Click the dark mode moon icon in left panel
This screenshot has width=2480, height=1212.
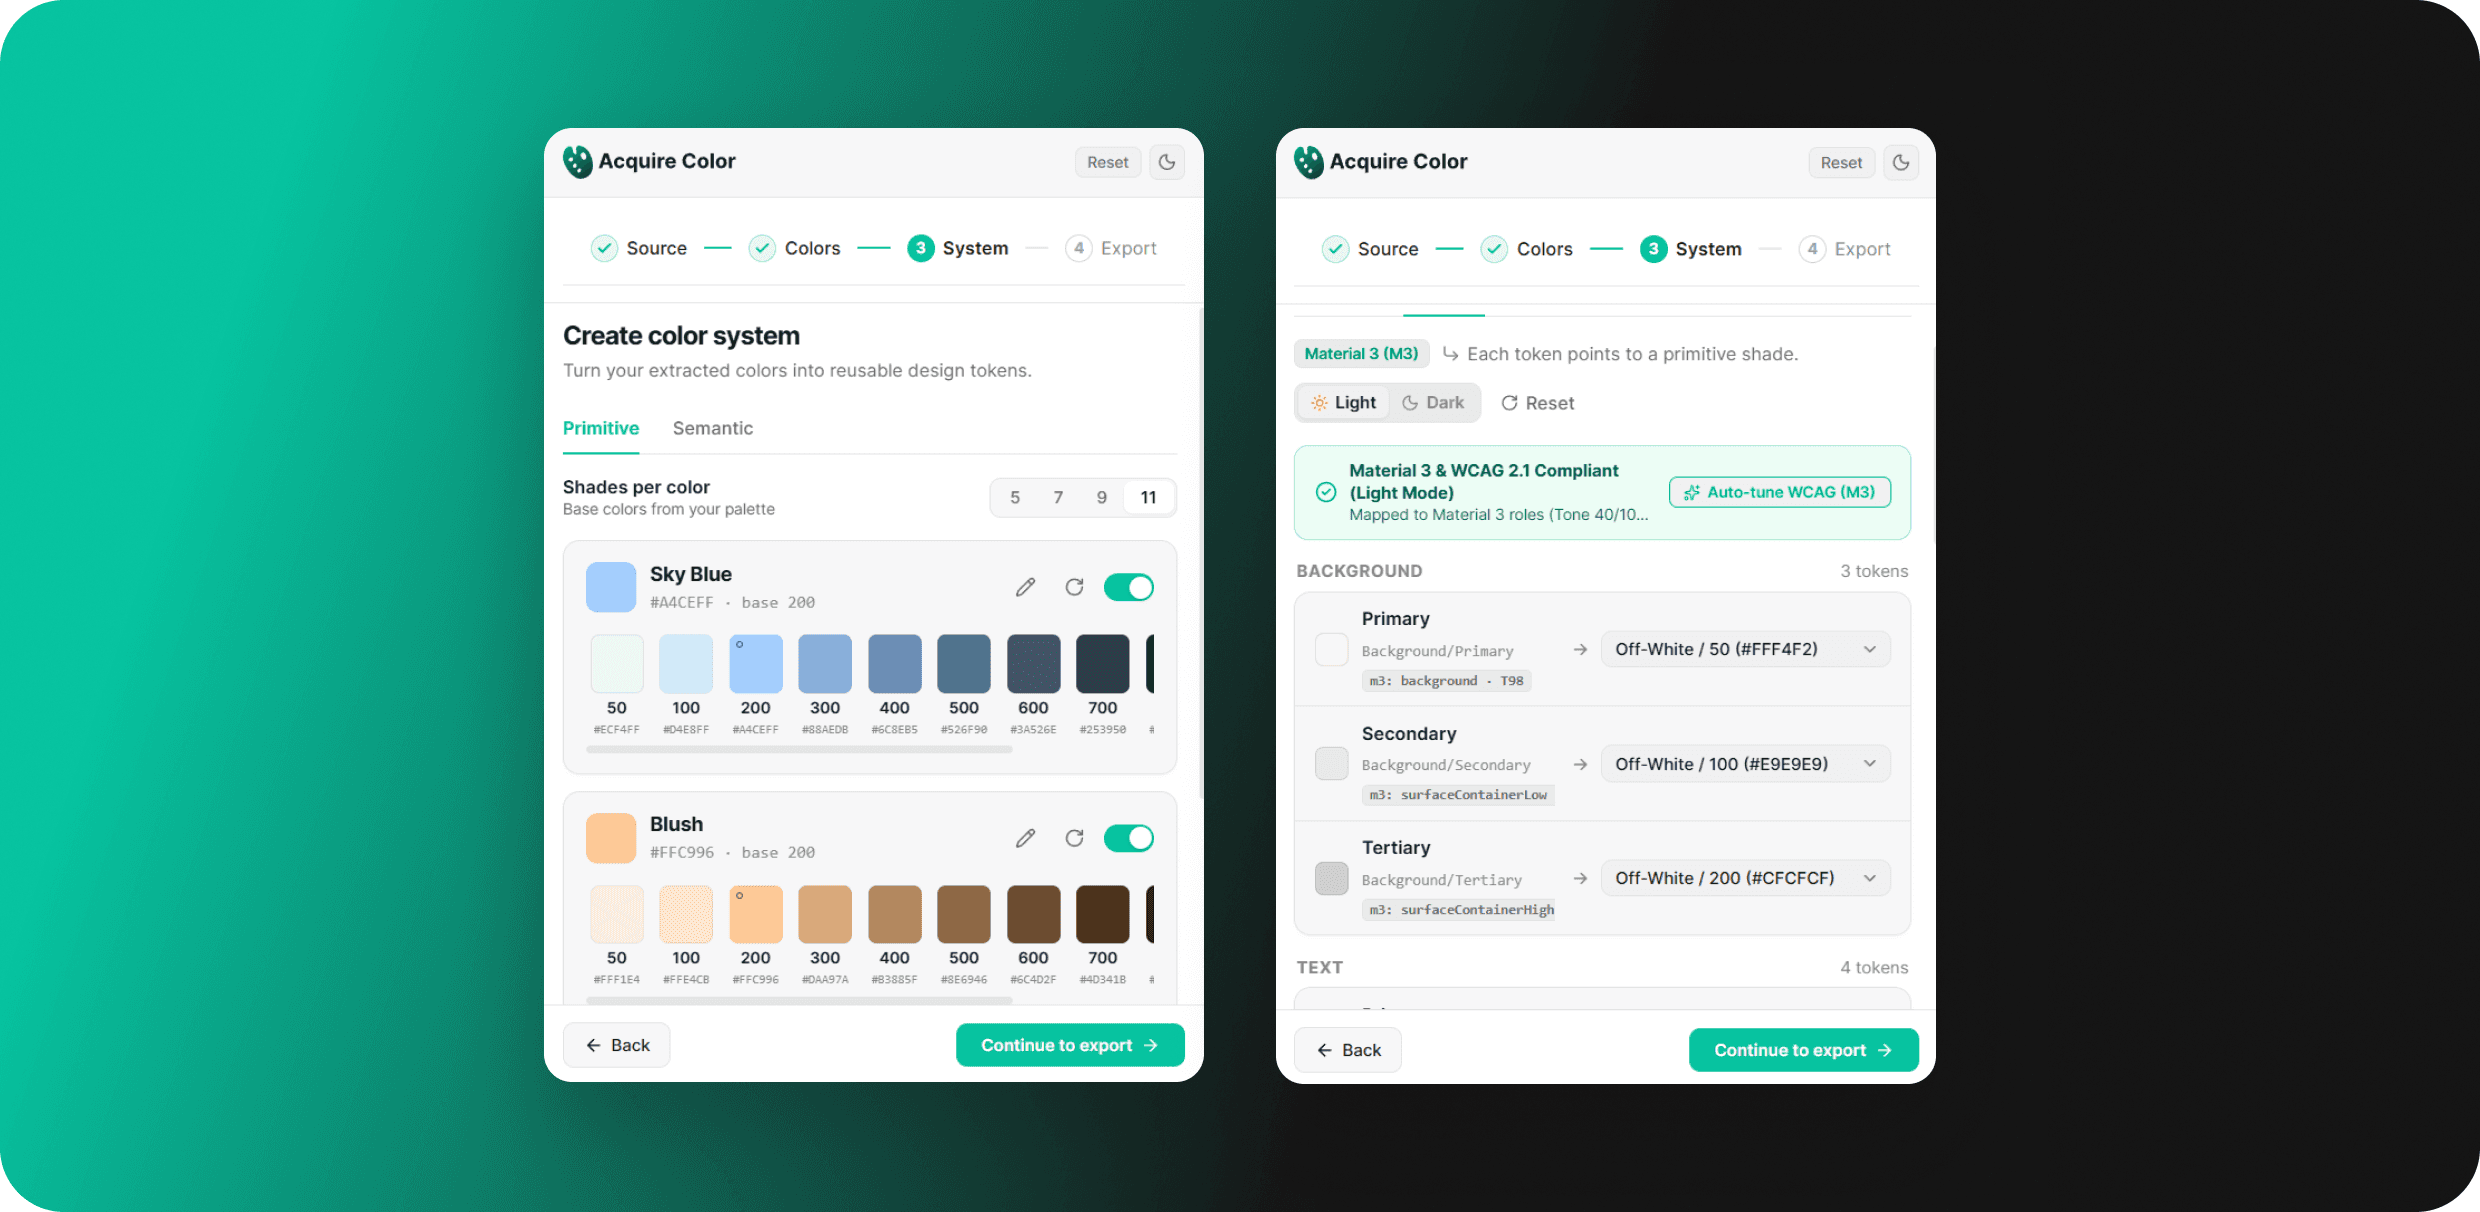1167,162
